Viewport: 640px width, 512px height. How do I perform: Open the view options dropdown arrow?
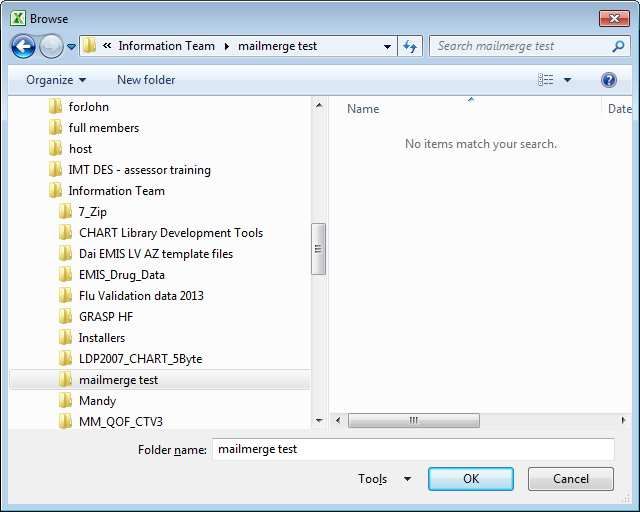tap(567, 80)
